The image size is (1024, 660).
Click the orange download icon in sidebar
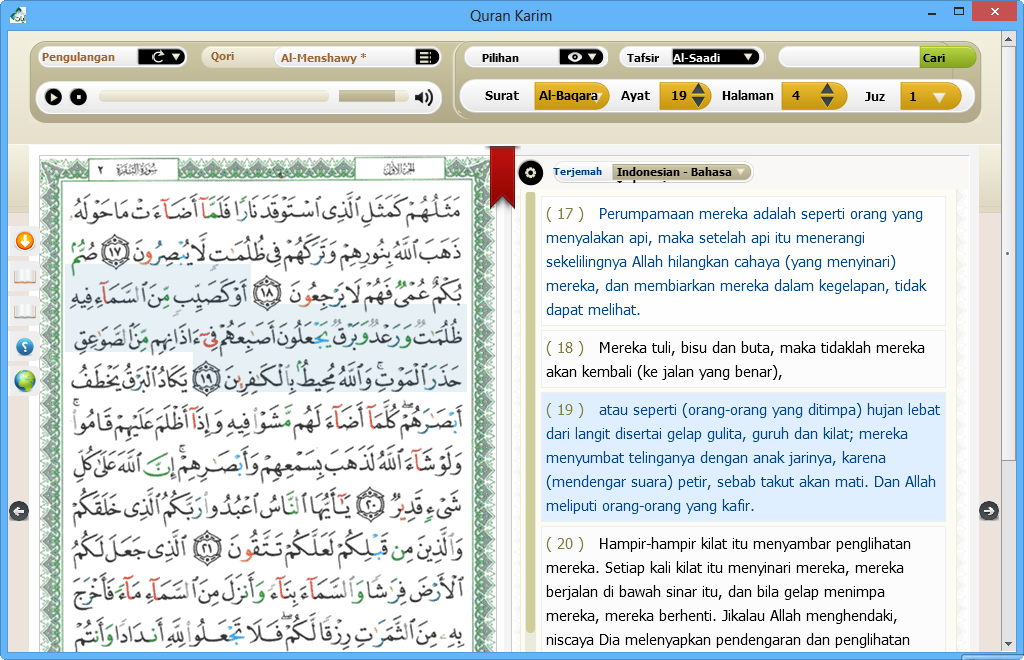pyautogui.click(x=24, y=241)
